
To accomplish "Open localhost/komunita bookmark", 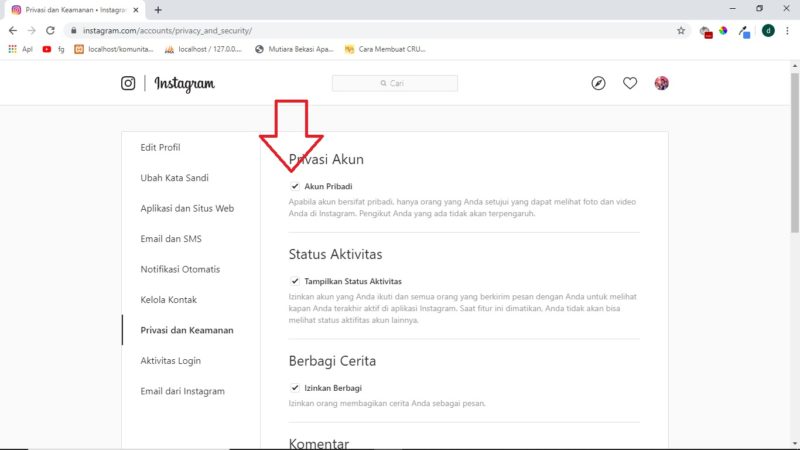I will click(114, 49).
